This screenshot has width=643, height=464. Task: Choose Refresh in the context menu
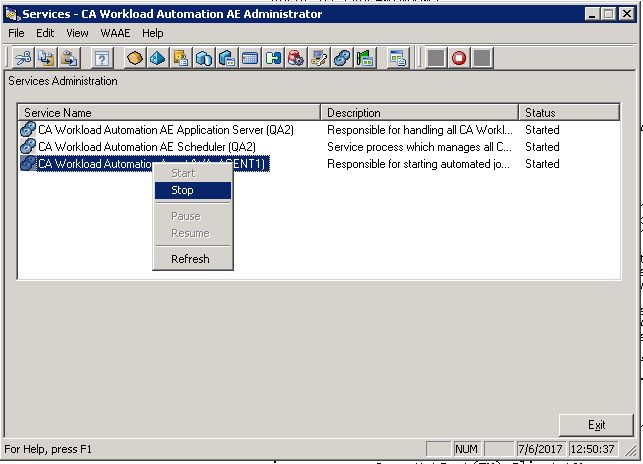pos(193,259)
